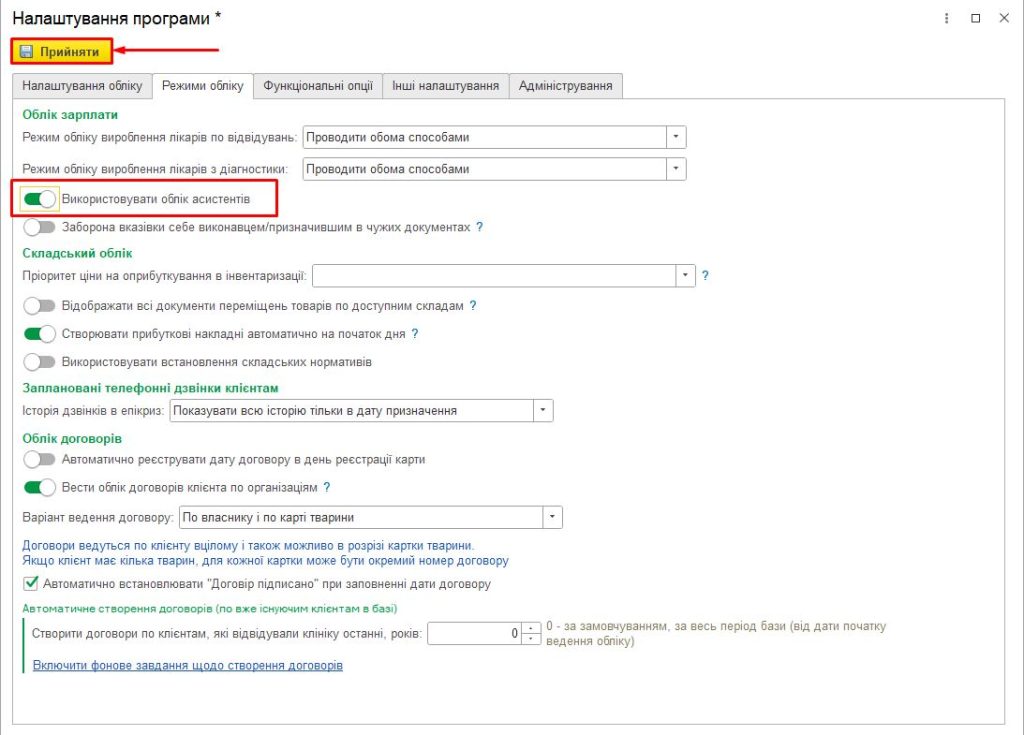Disable Використовувати облік асистентів toggle
The height and width of the screenshot is (735, 1024).
tap(39, 199)
